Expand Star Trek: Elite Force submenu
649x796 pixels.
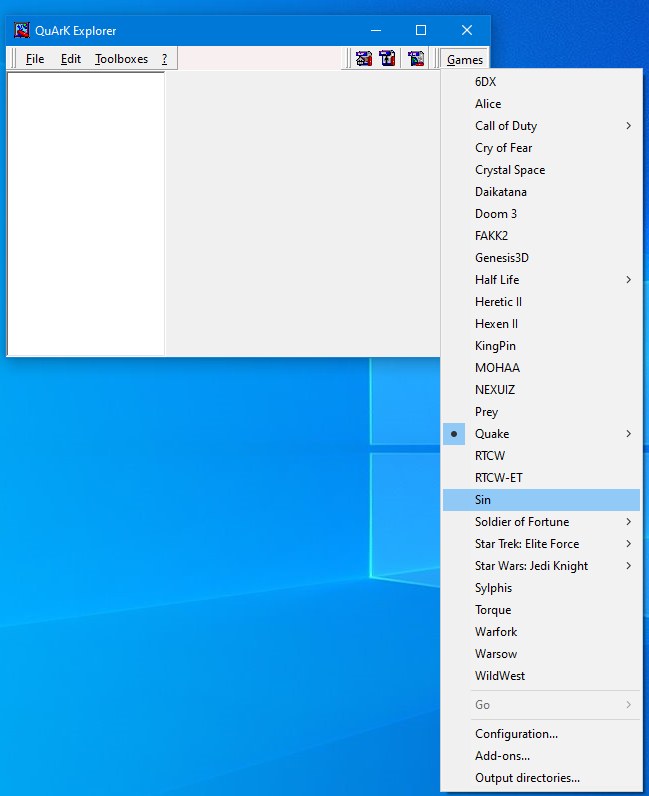(541, 544)
